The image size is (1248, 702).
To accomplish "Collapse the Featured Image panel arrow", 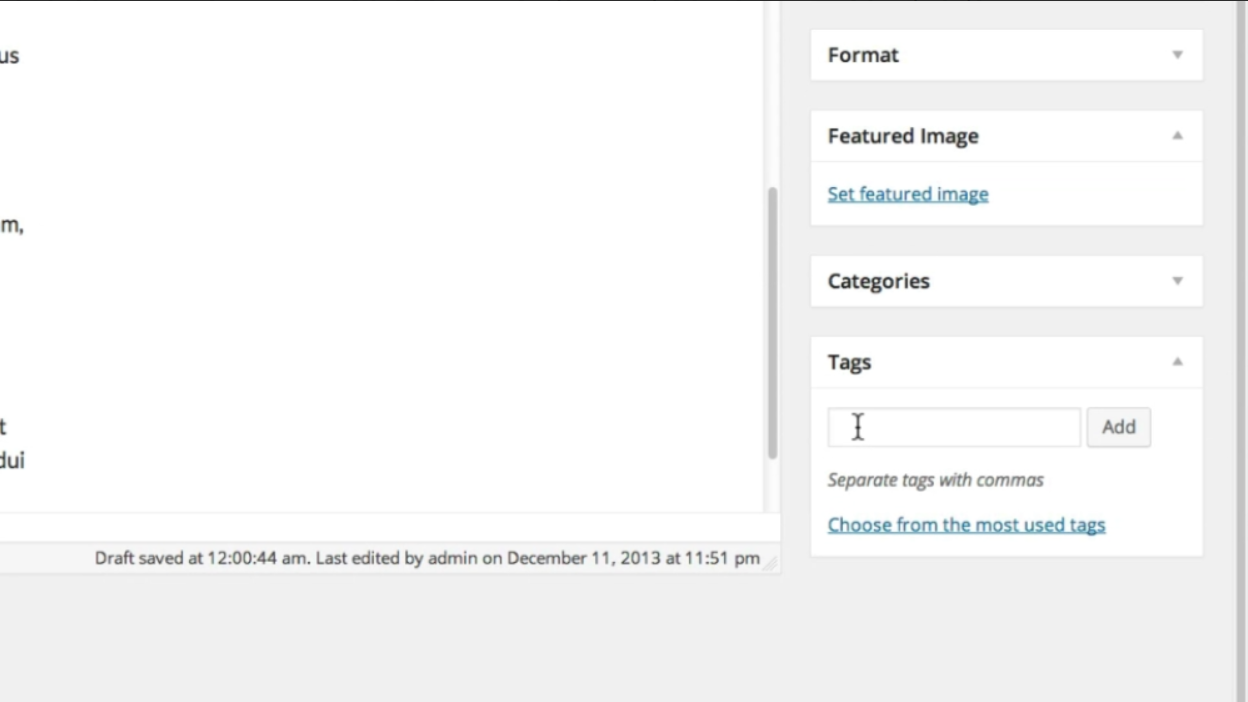I will pyautogui.click(x=1177, y=136).
